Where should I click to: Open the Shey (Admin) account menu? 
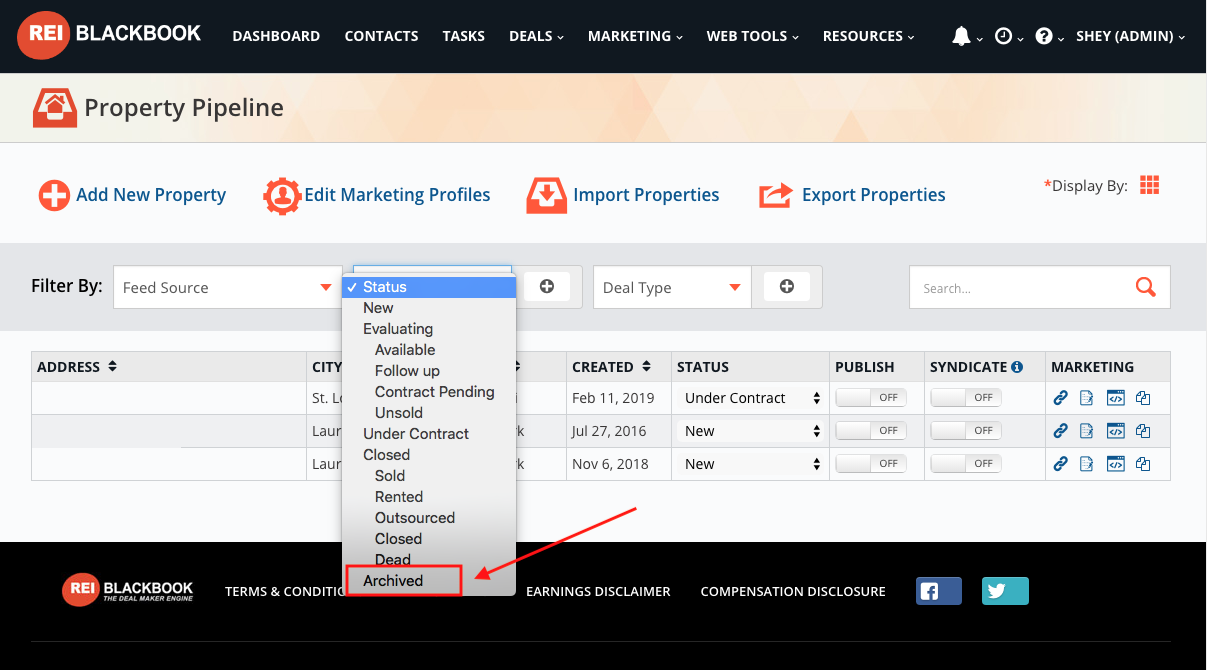pyautogui.click(x=1130, y=36)
